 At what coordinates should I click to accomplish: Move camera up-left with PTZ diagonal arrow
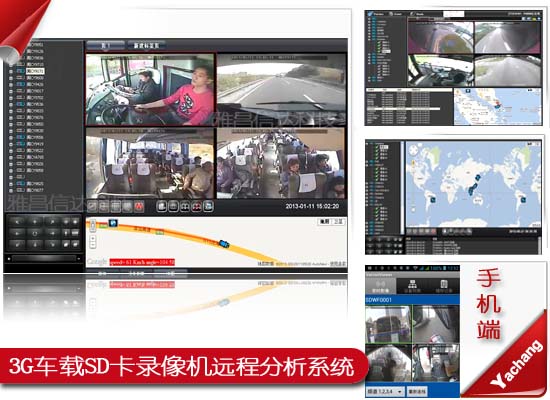click(18, 221)
